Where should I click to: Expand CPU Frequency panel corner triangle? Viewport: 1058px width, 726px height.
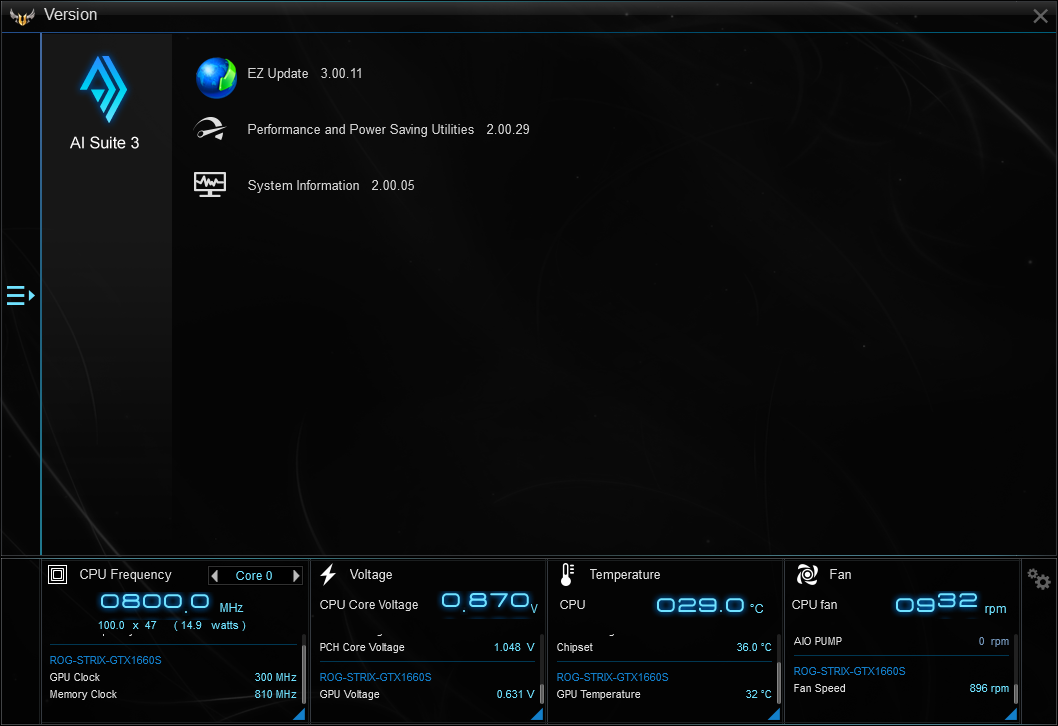(x=300, y=714)
